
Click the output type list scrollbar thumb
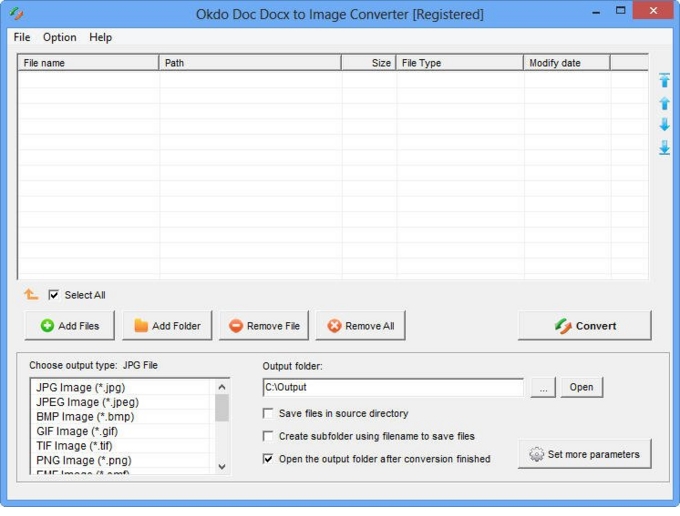pos(222,408)
